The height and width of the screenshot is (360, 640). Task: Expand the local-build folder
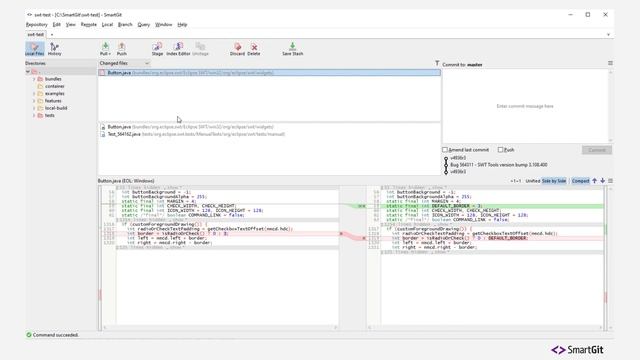pyautogui.click(x=34, y=108)
